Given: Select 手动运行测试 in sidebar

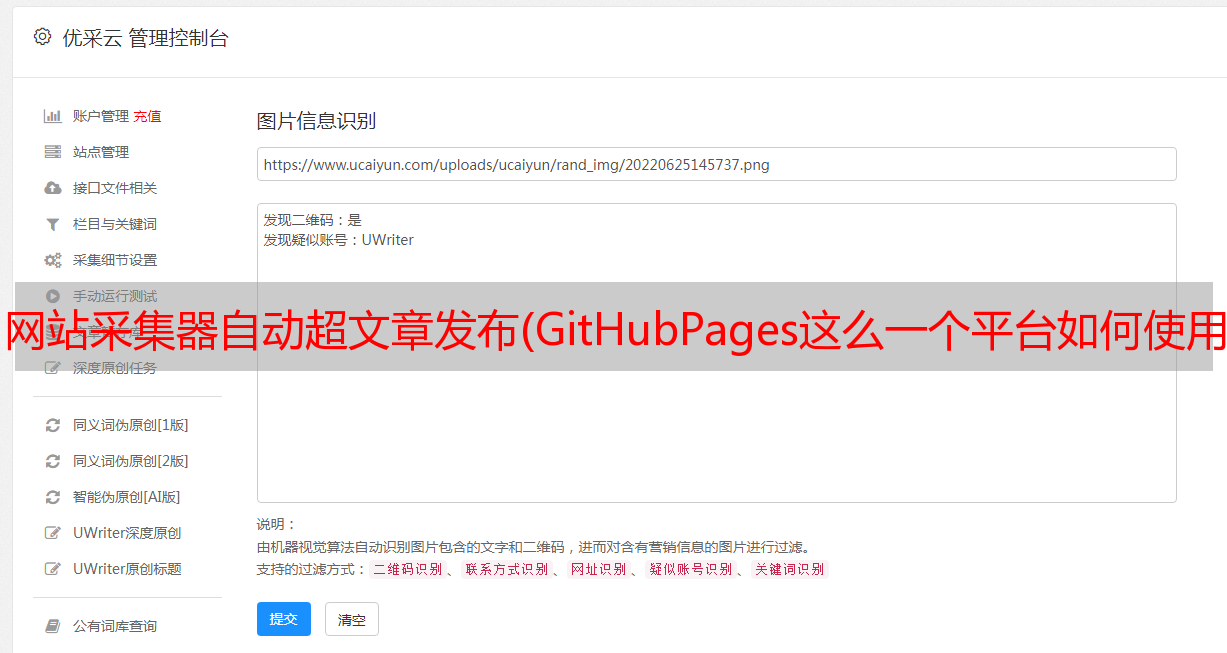Looking at the screenshot, I should coord(115,296).
